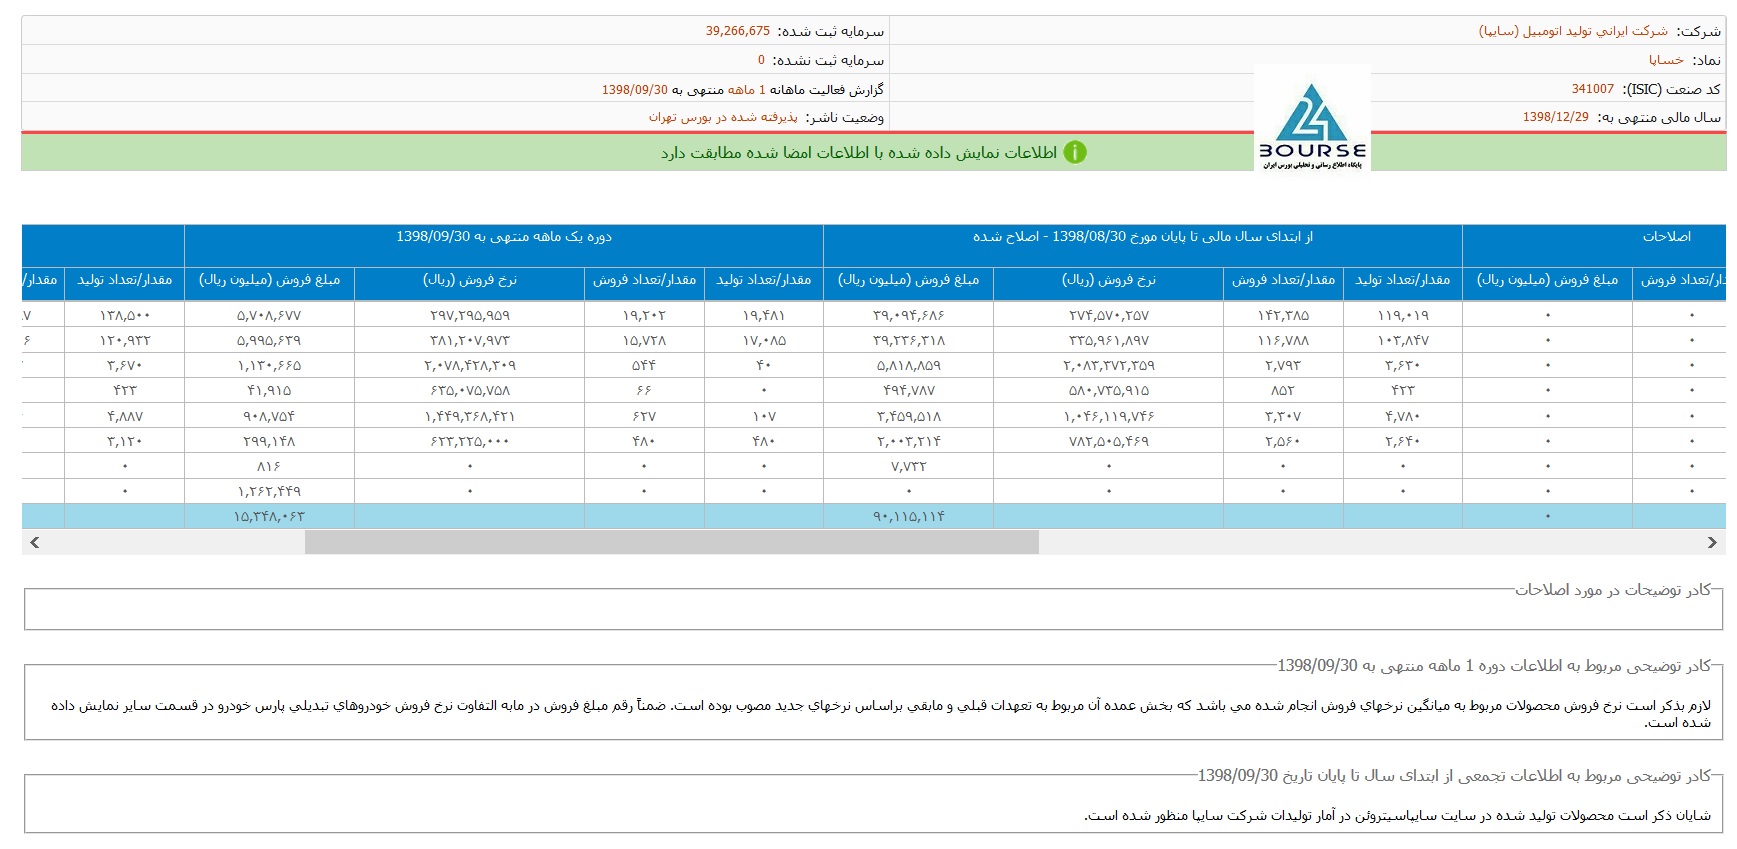Click sales rate cell ۲,۰۷۸,۴۲۸,۳۰۹

(x=470, y=365)
